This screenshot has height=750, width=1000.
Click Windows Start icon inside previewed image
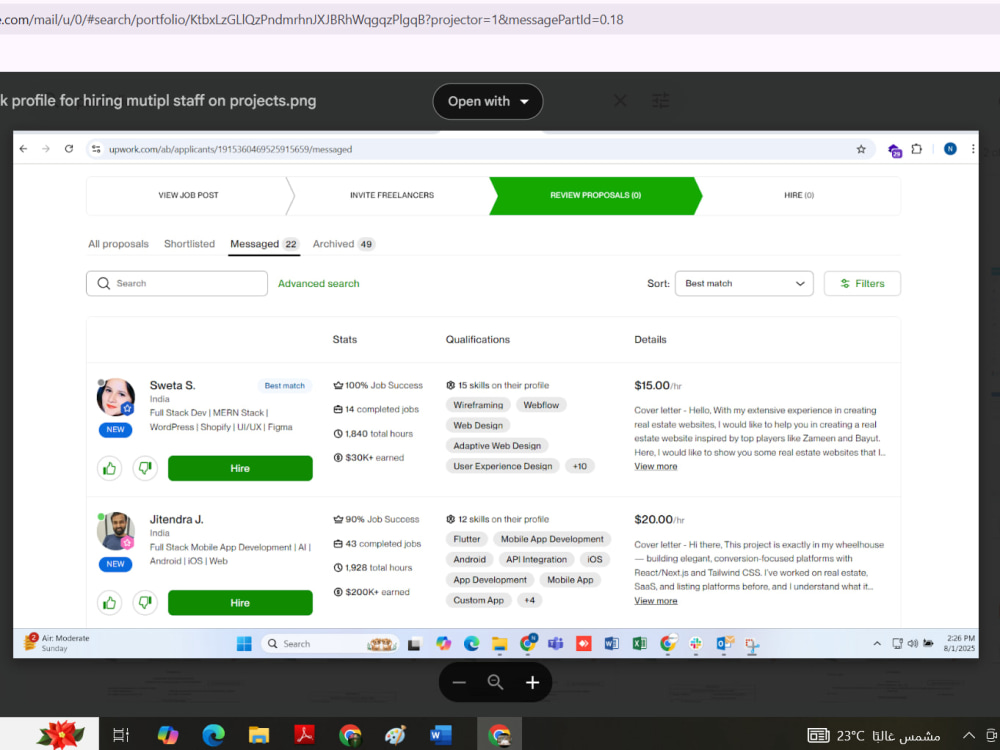point(244,643)
